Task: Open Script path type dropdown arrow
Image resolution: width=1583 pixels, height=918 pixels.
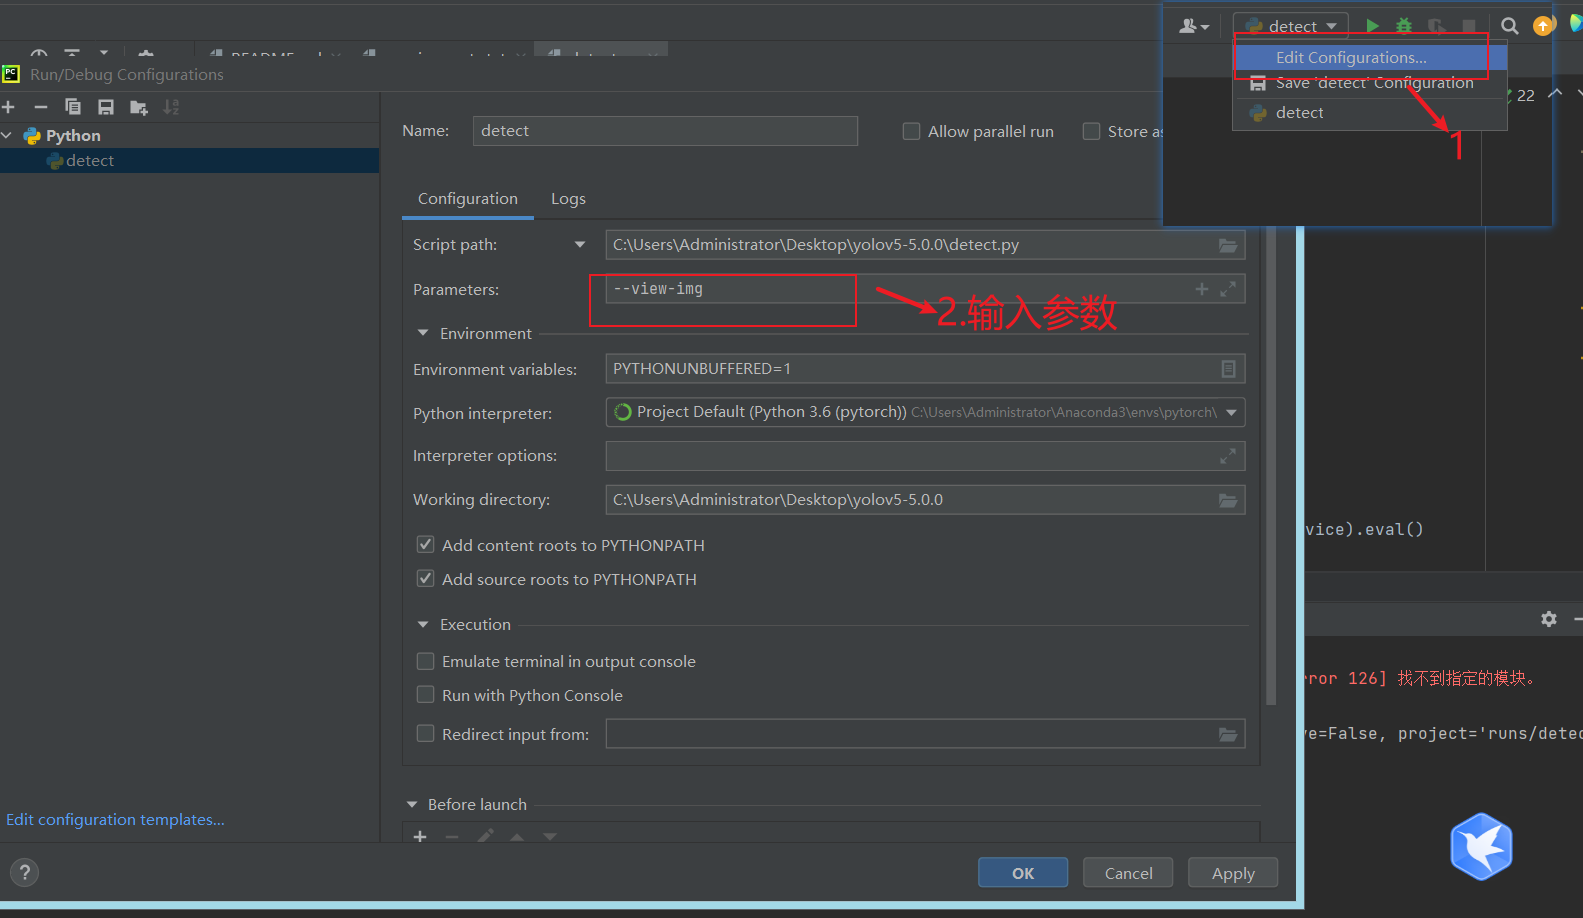Action: coord(580,245)
